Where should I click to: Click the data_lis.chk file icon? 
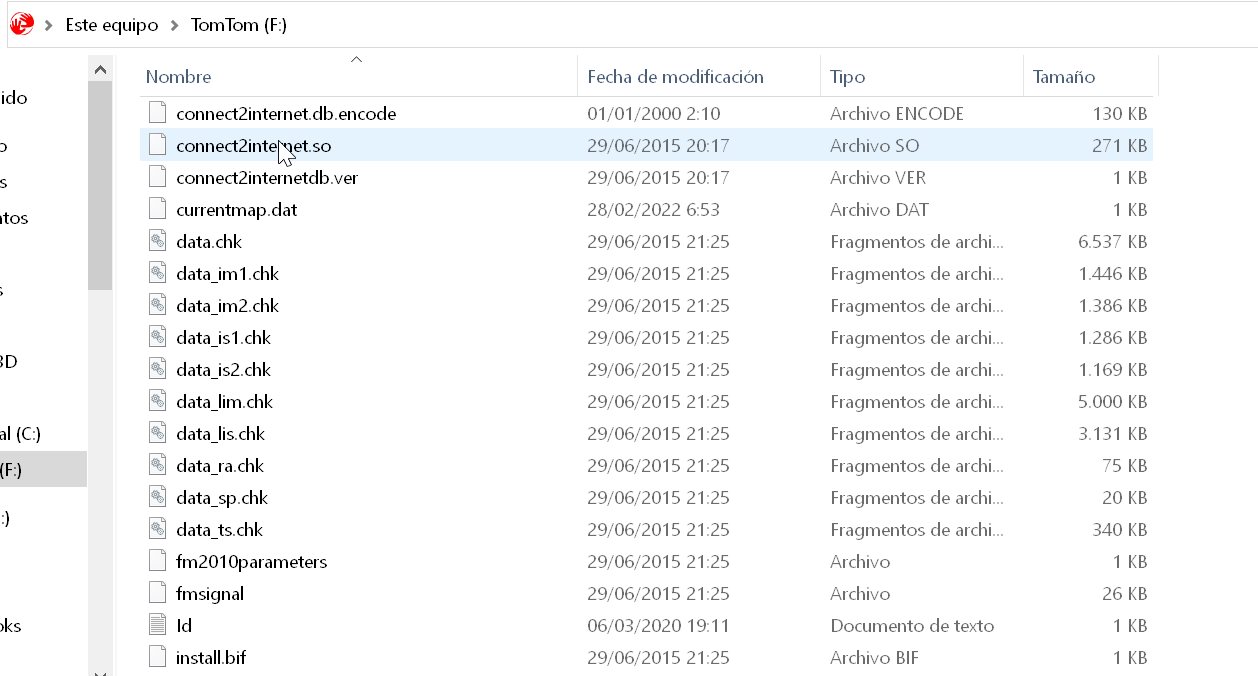tap(155, 433)
